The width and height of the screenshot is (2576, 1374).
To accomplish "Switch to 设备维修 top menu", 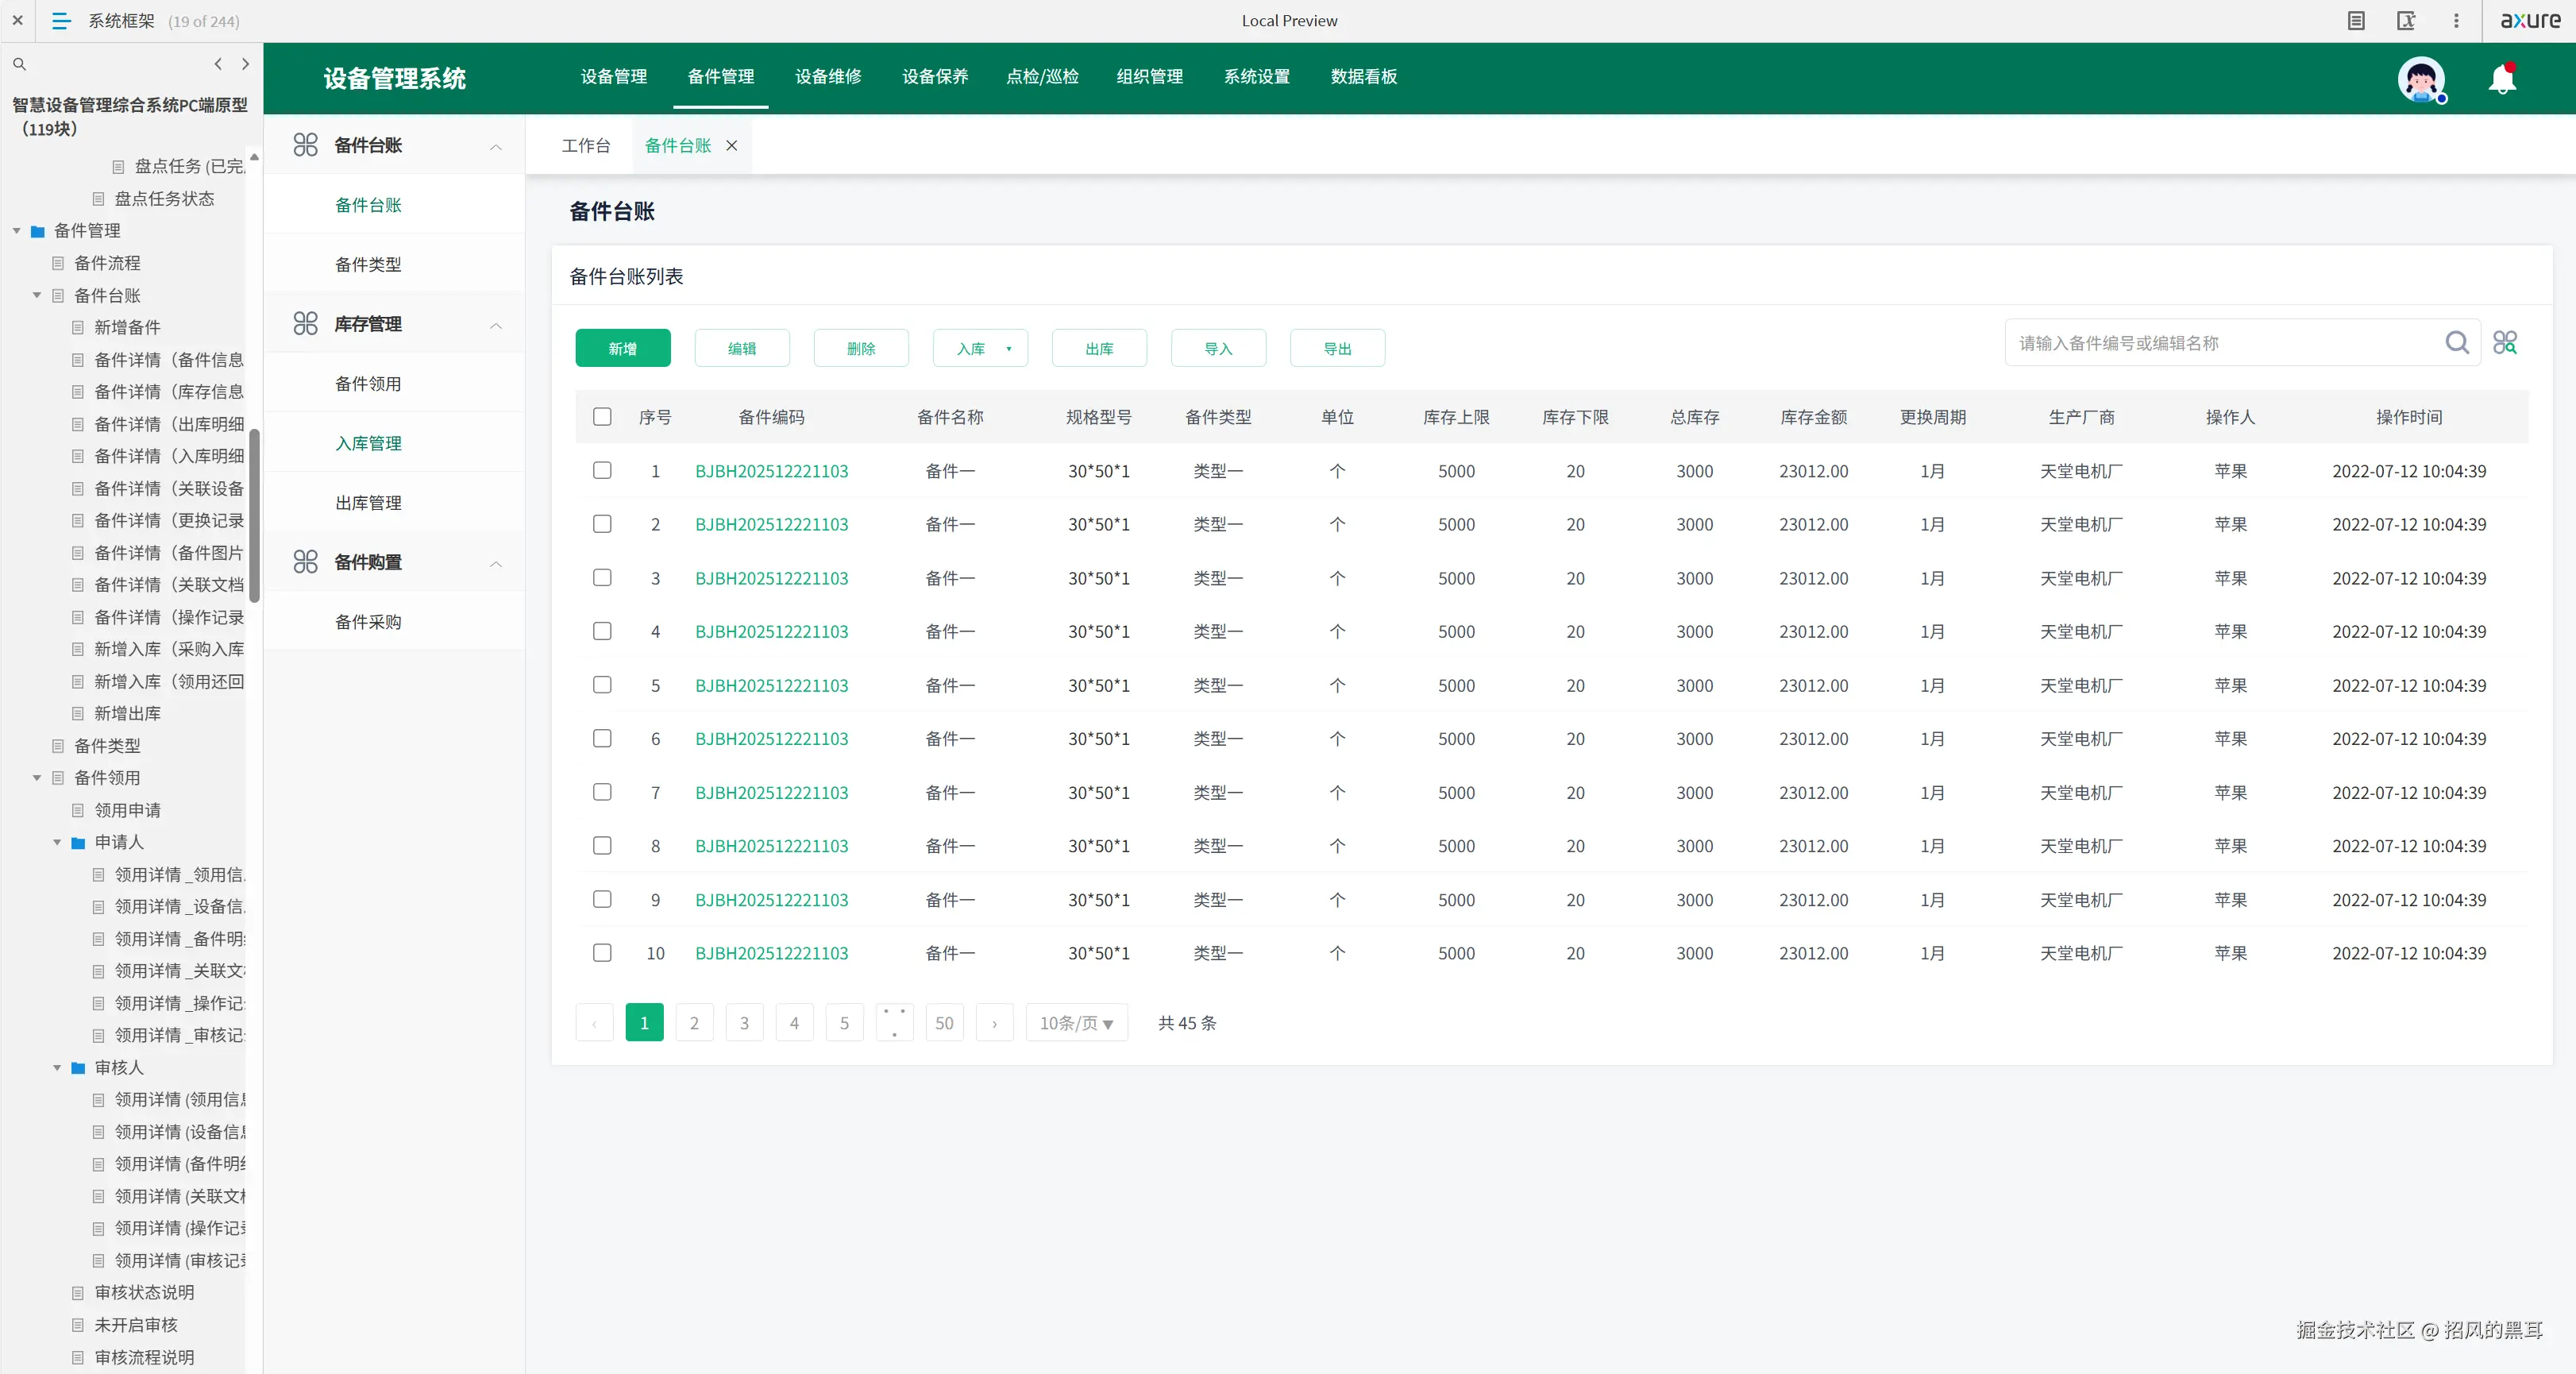I will pos(828,77).
